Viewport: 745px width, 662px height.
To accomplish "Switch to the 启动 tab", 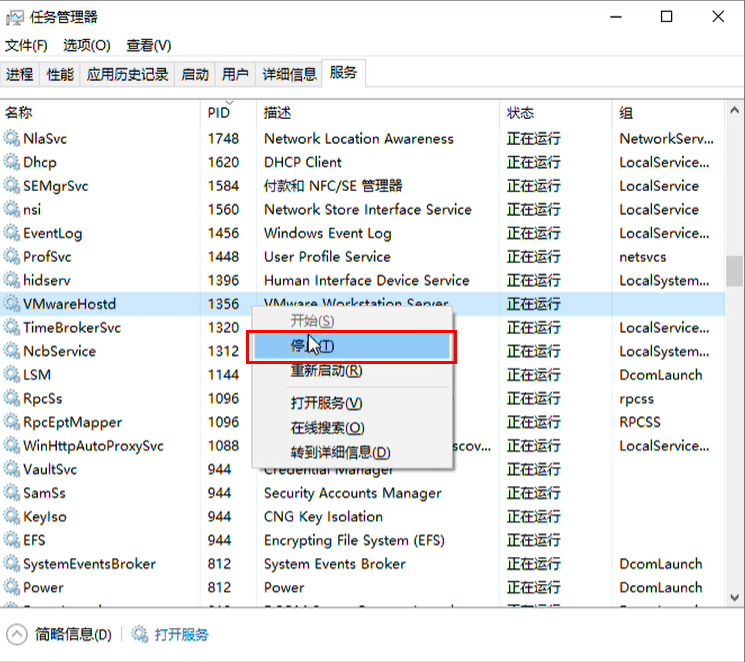I will pyautogui.click(x=195, y=74).
